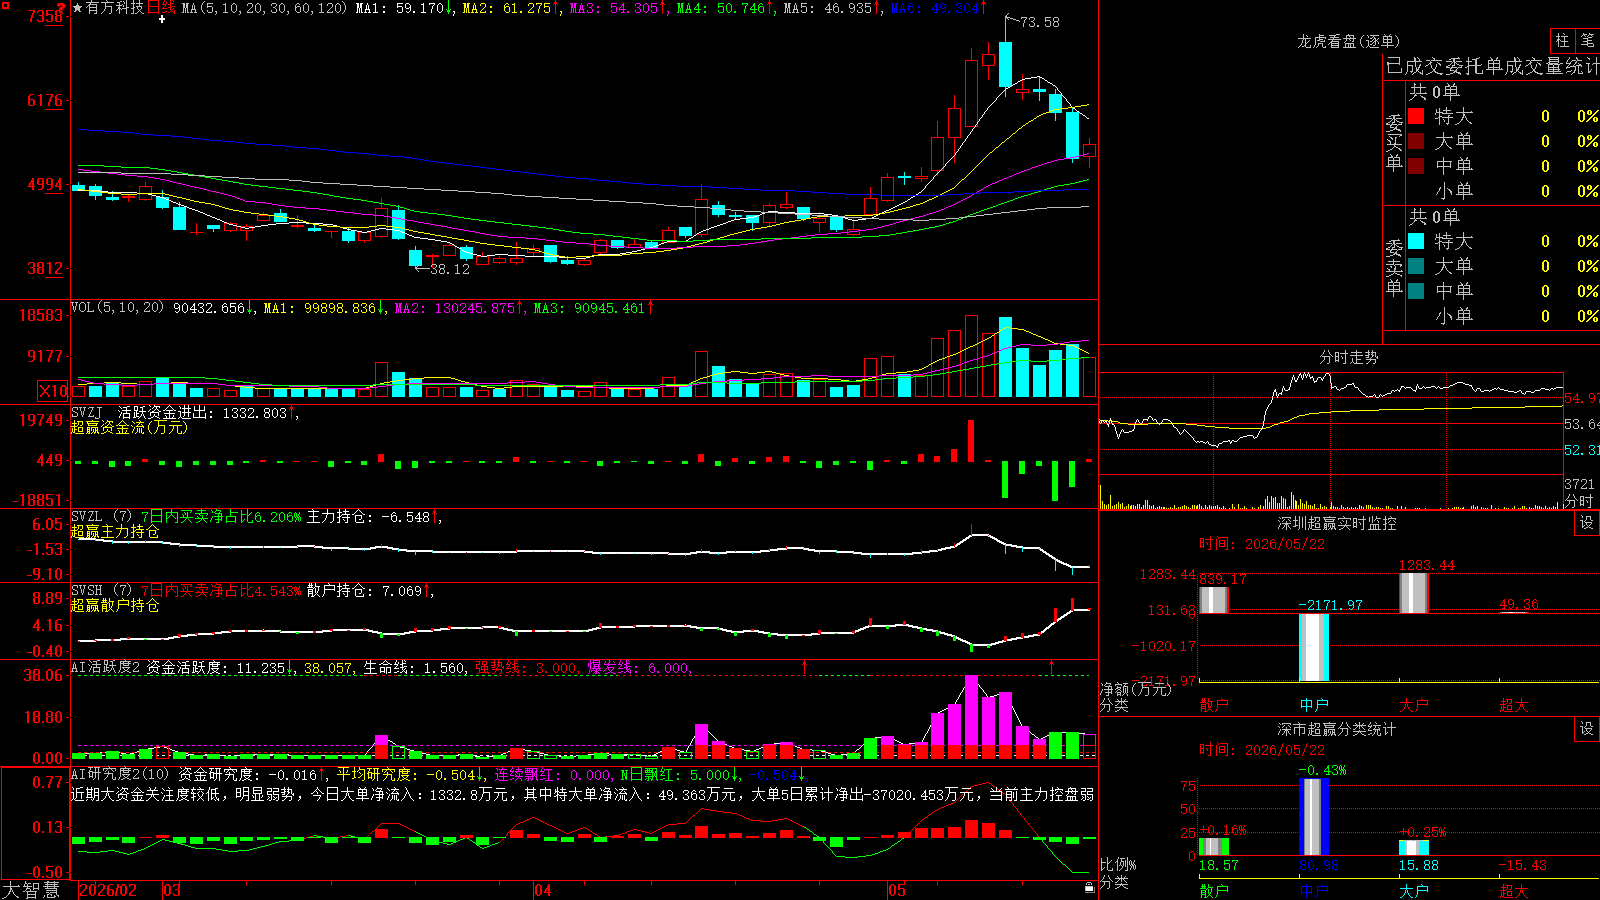Click the 大智慧 label at bottom-left
This screenshot has width=1600, height=900.
[x=31, y=890]
